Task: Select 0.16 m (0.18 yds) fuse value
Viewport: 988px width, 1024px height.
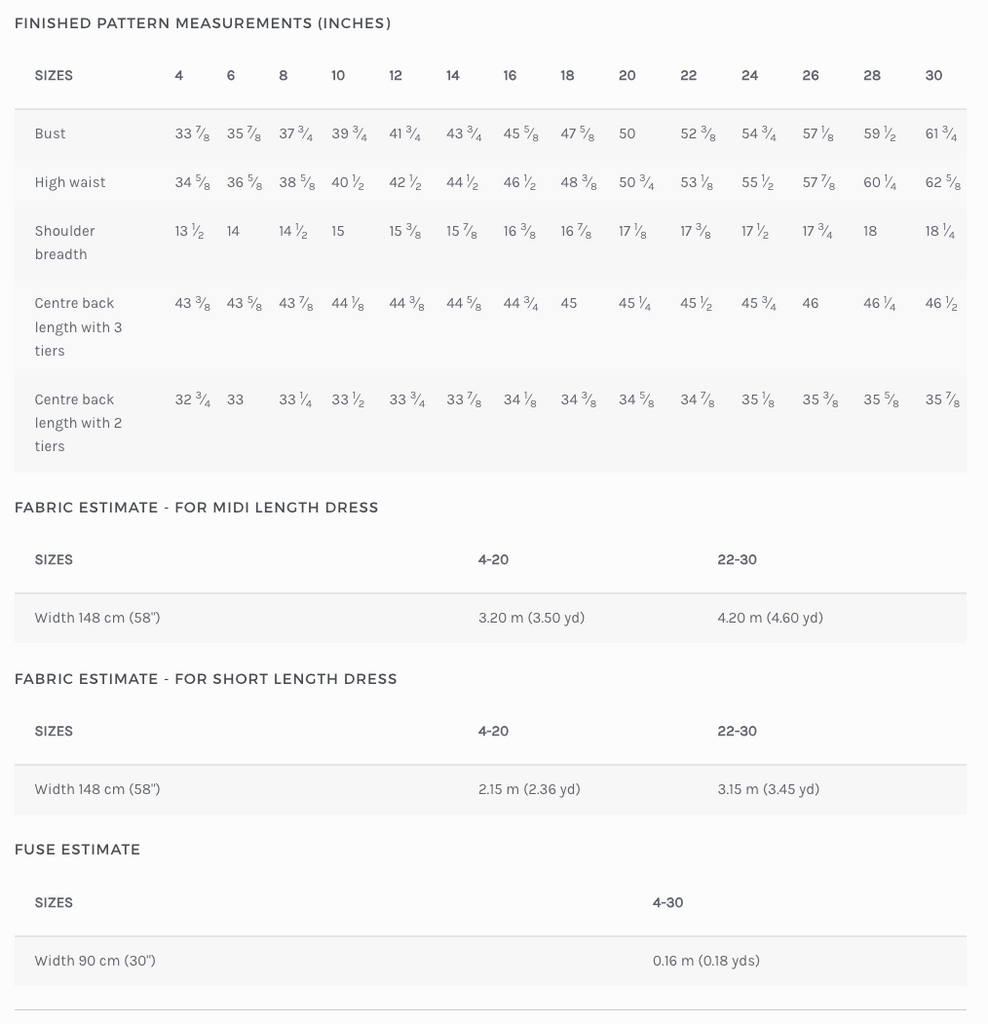Action: coord(706,961)
